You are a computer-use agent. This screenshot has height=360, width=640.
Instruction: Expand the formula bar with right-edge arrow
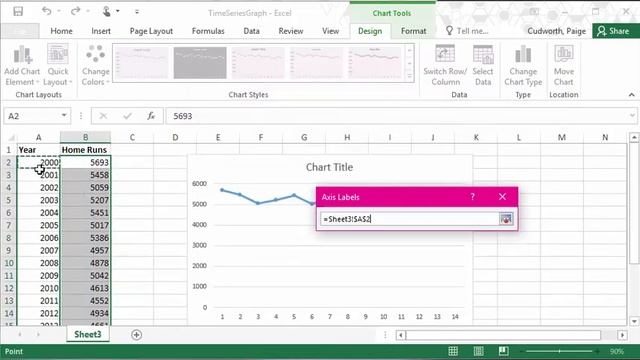(x=632, y=116)
